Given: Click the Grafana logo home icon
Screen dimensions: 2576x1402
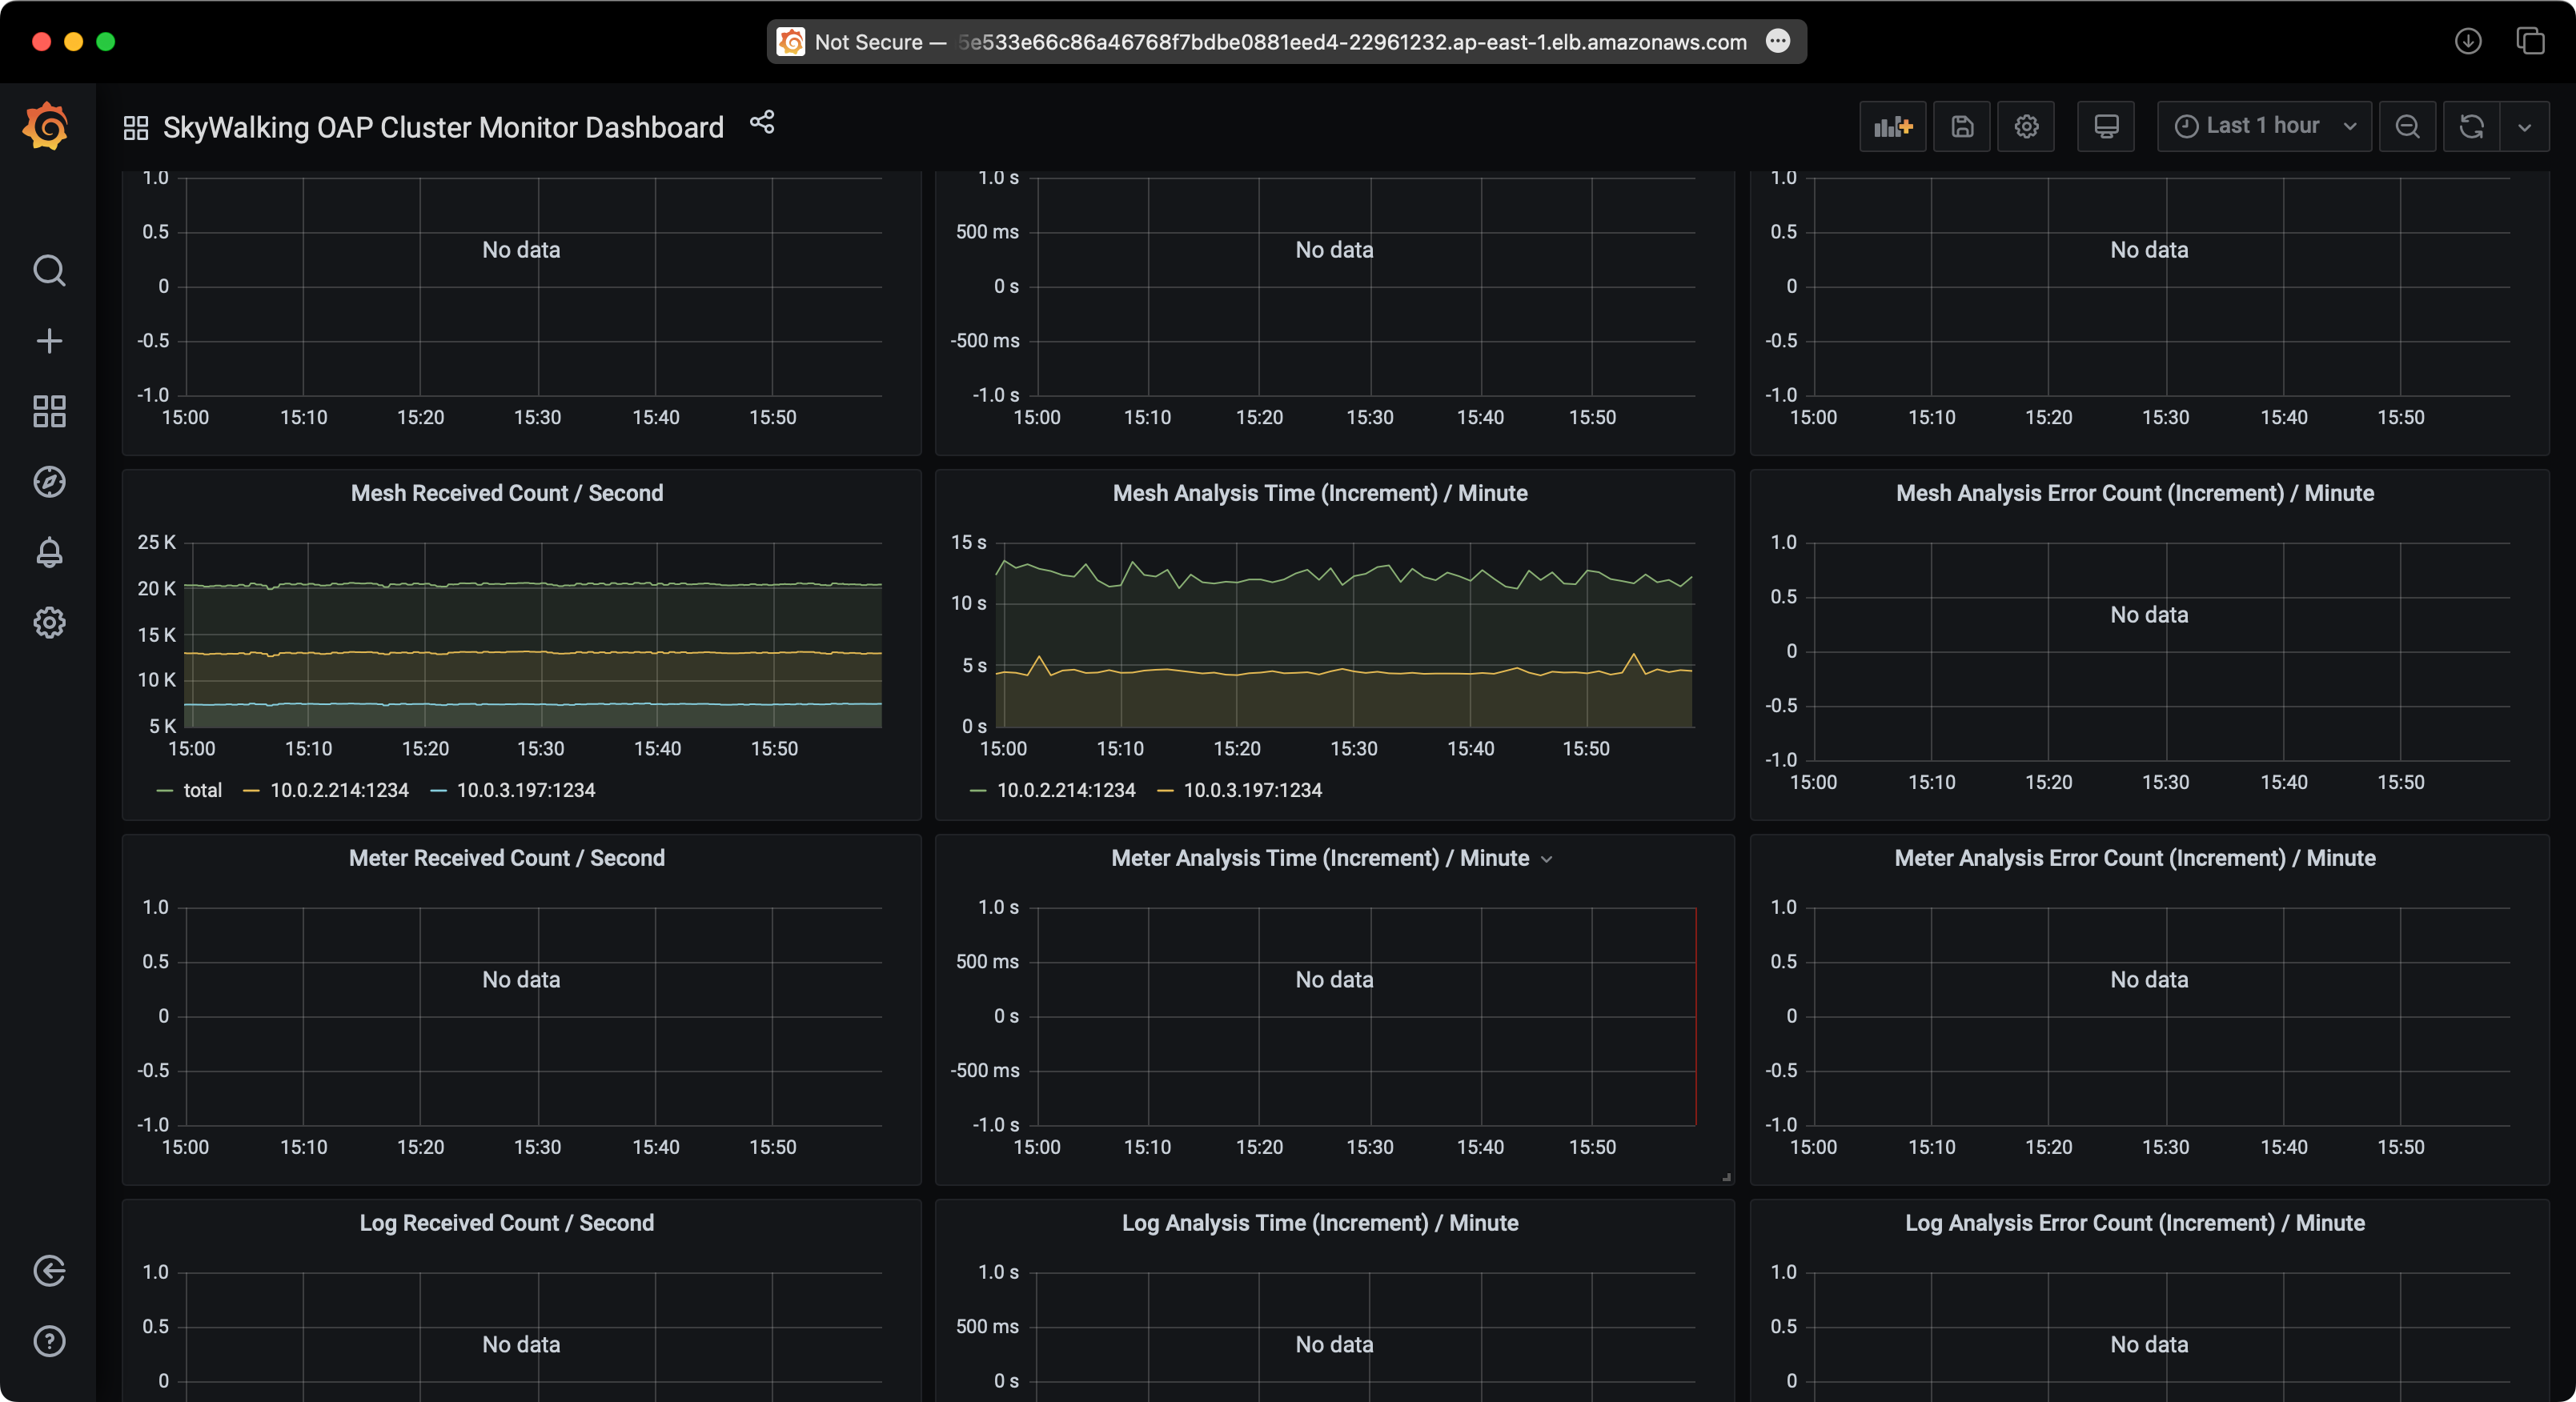Looking at the screenshot, I should pos(47,127).
